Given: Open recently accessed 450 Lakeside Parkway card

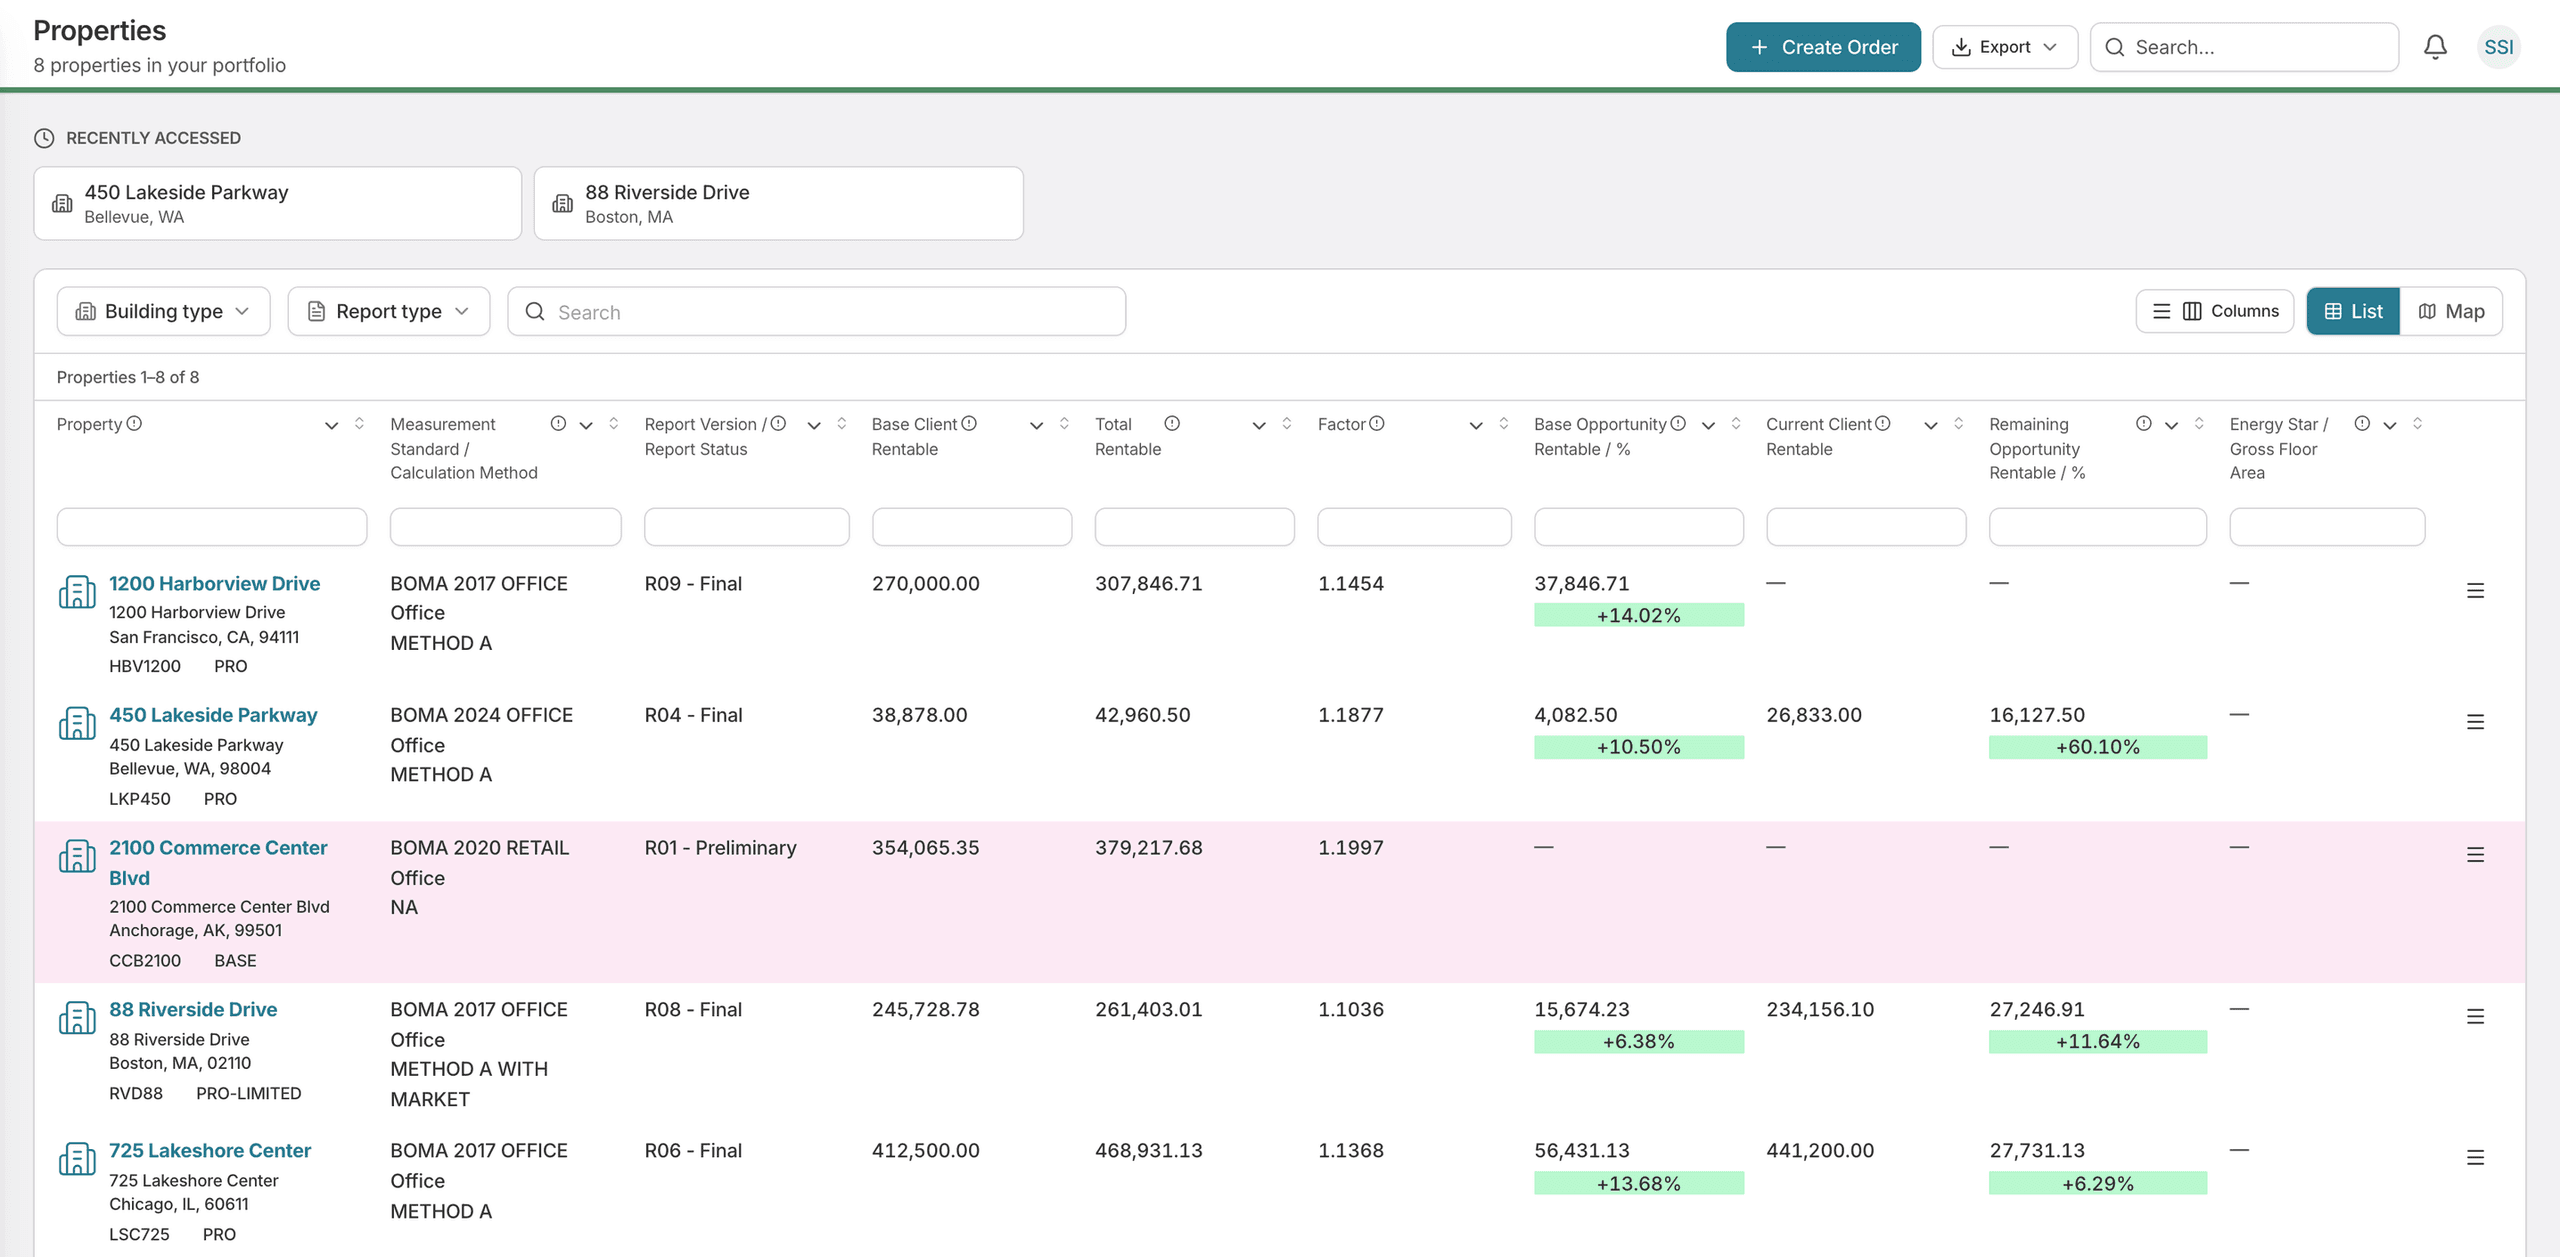Looking at the screenshot, I should [x=277, y=203].
